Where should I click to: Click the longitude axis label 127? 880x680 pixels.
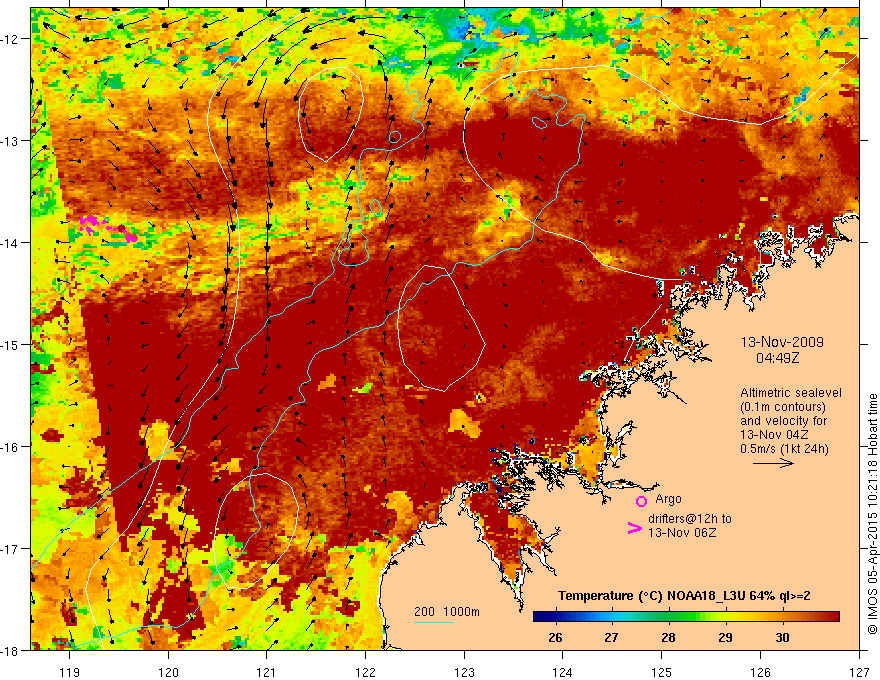coord(859,672)
